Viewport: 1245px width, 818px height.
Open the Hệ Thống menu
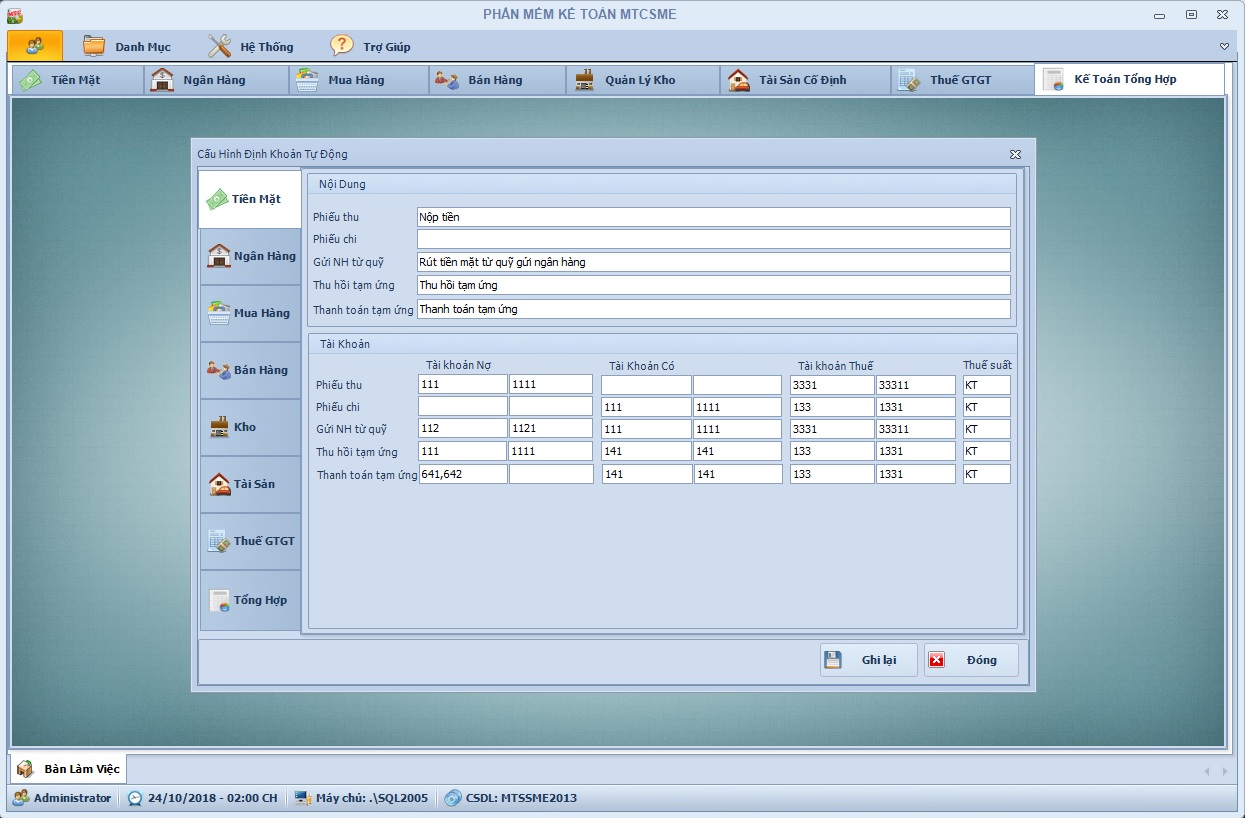point(251,46)
